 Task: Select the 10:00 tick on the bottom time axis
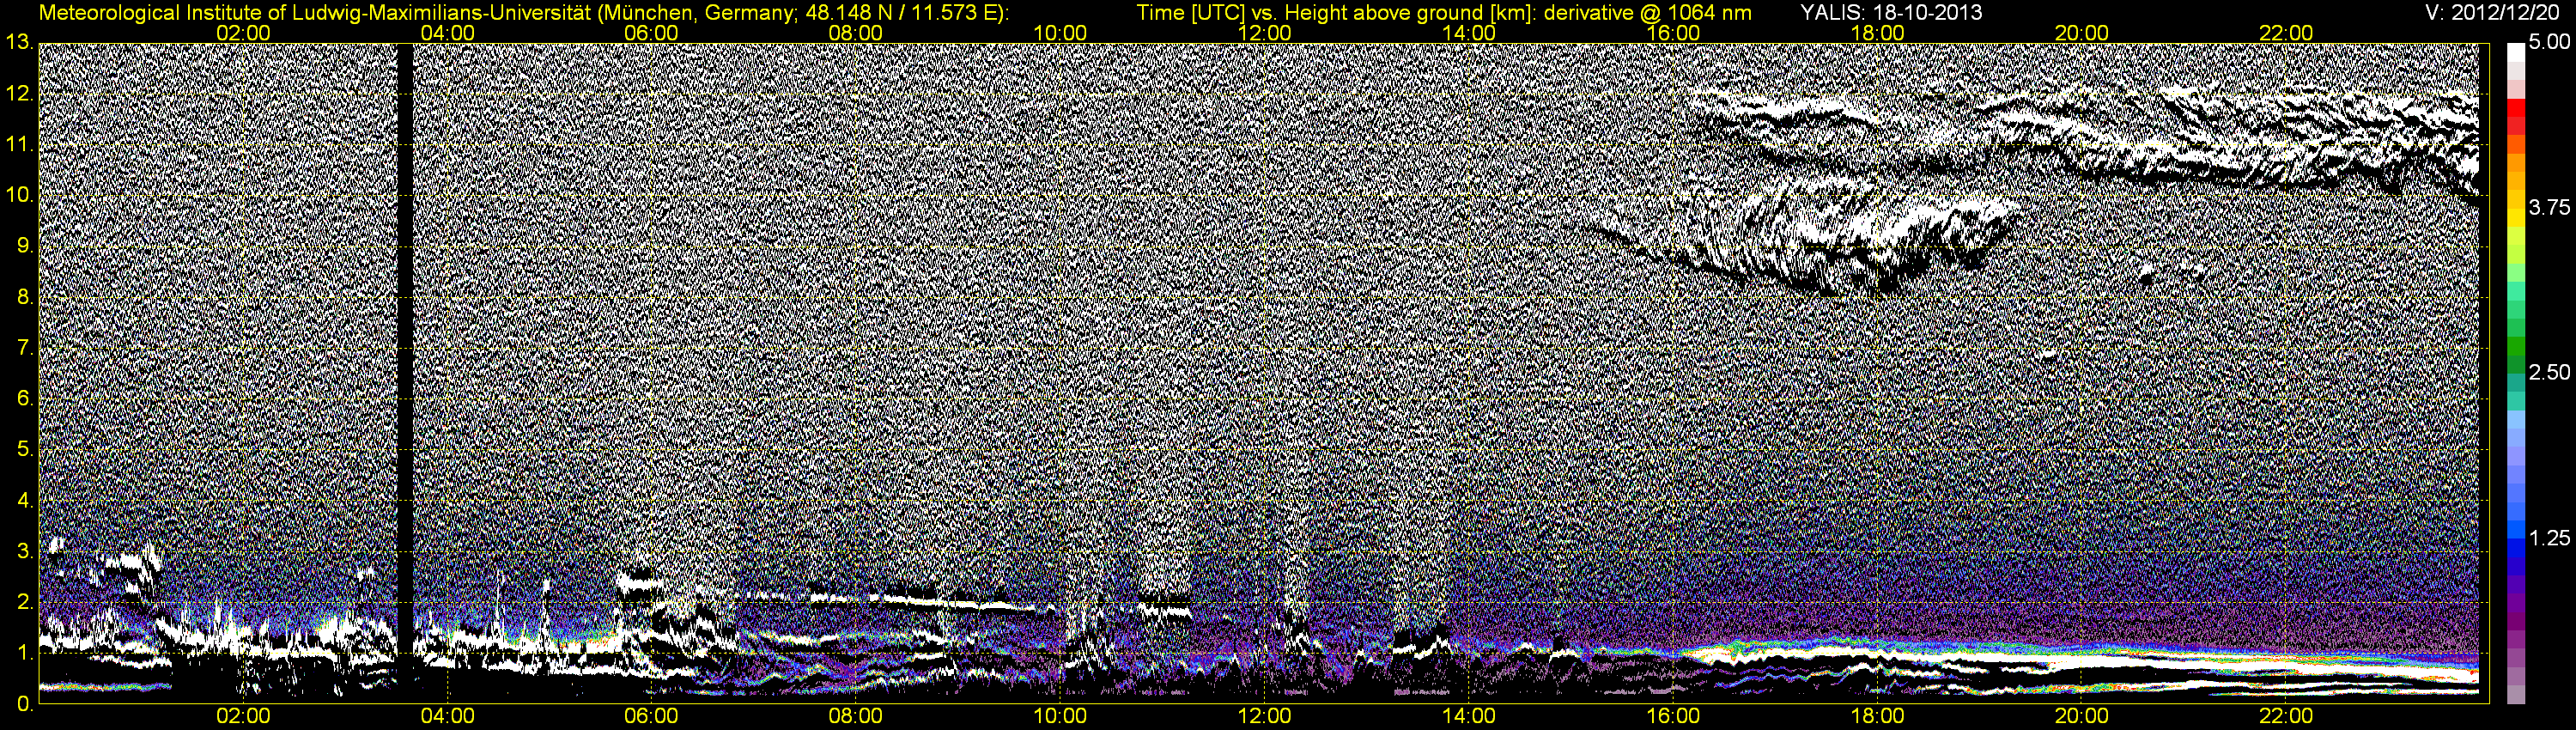click(x=1060, y=716)
